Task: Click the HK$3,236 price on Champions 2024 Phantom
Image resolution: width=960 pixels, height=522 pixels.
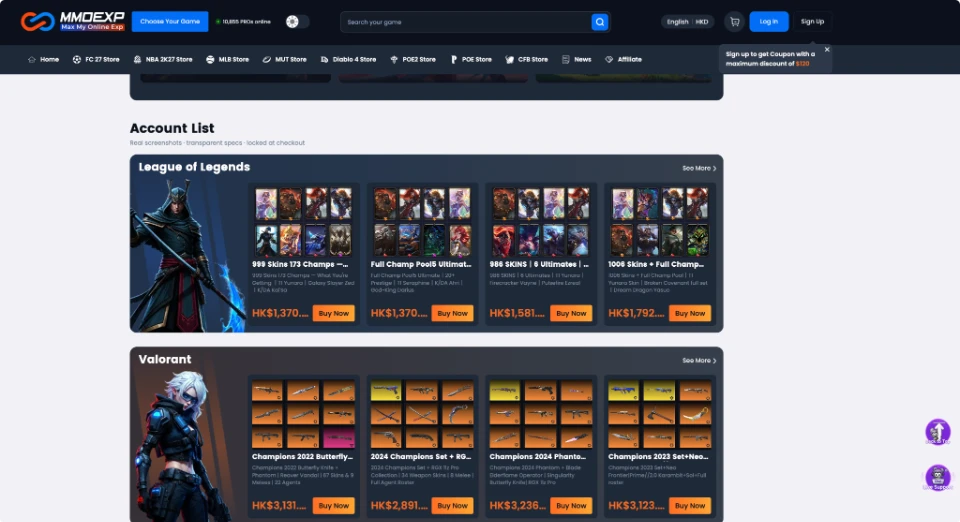Action: tap(517, 505)
